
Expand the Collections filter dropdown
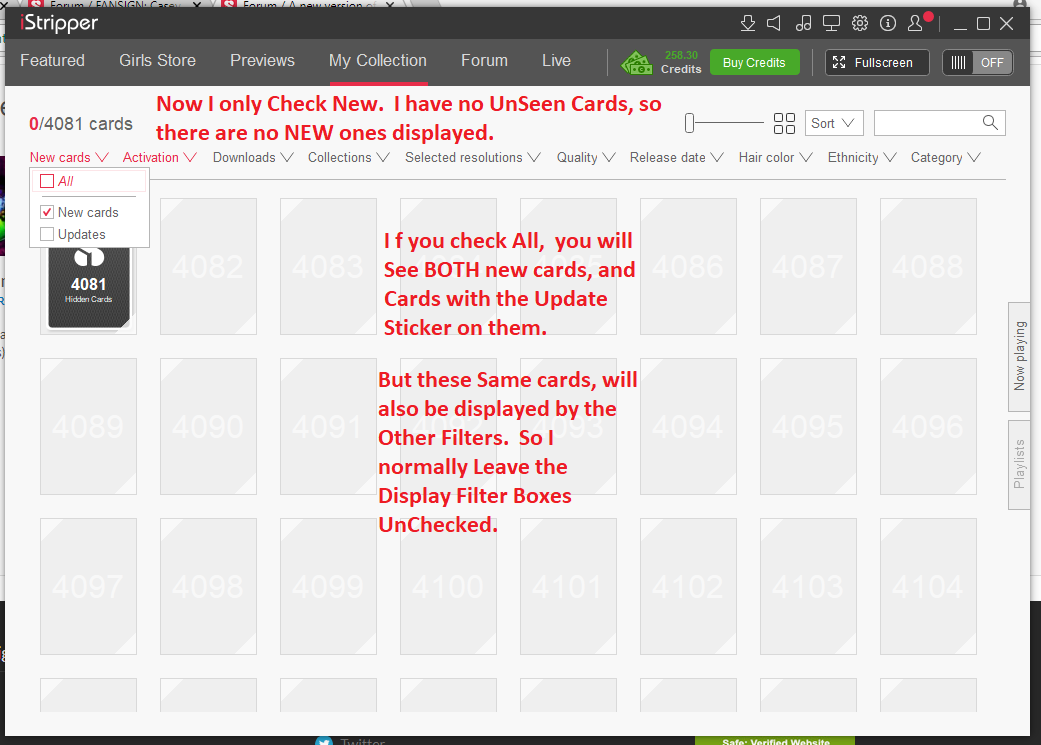[x=349, y=158]
